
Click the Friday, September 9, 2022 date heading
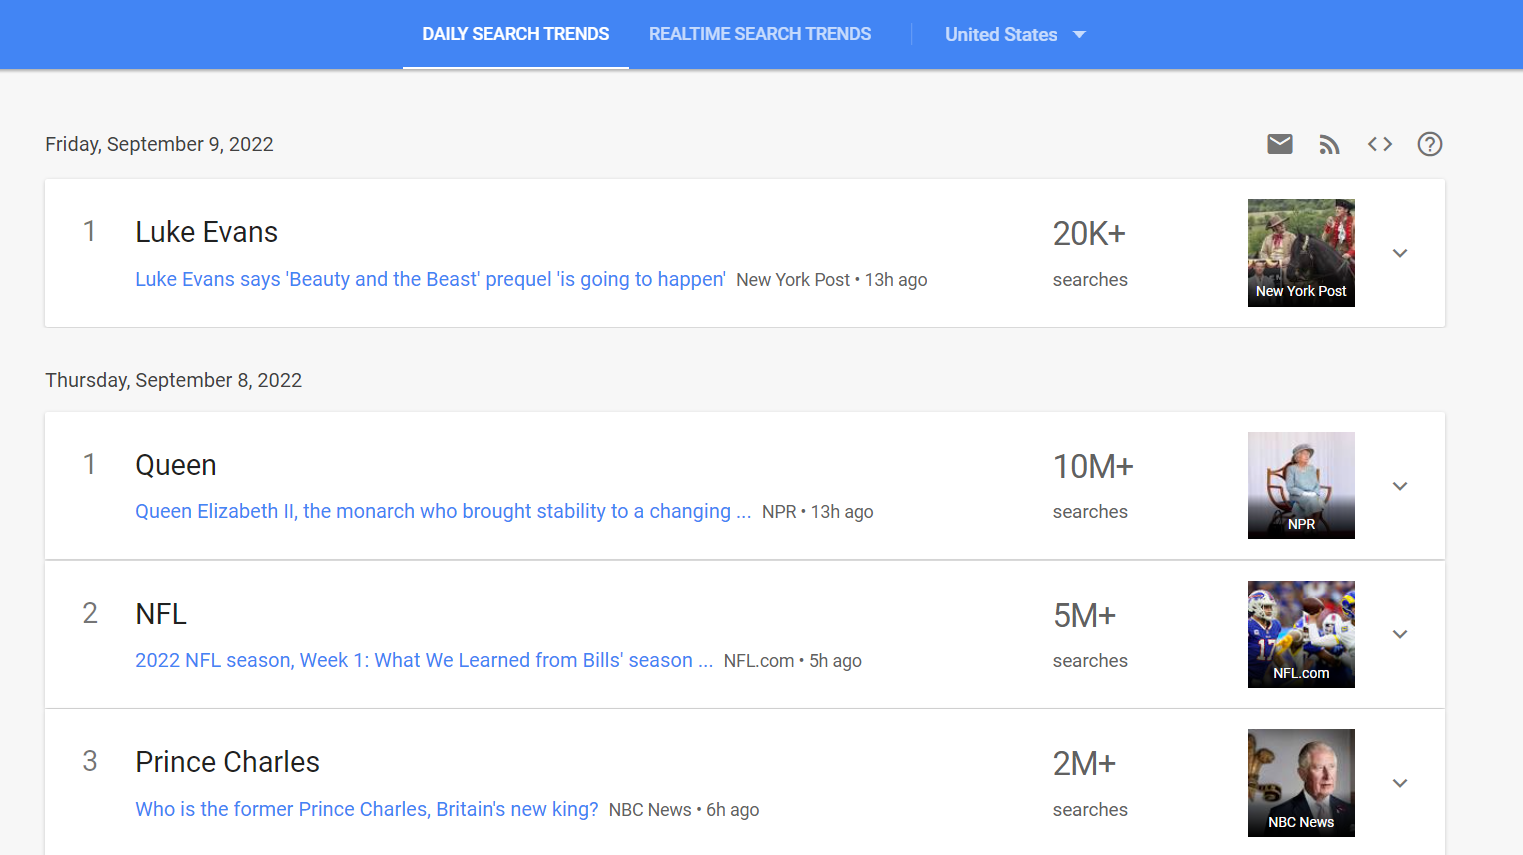[x=159, y=144]
